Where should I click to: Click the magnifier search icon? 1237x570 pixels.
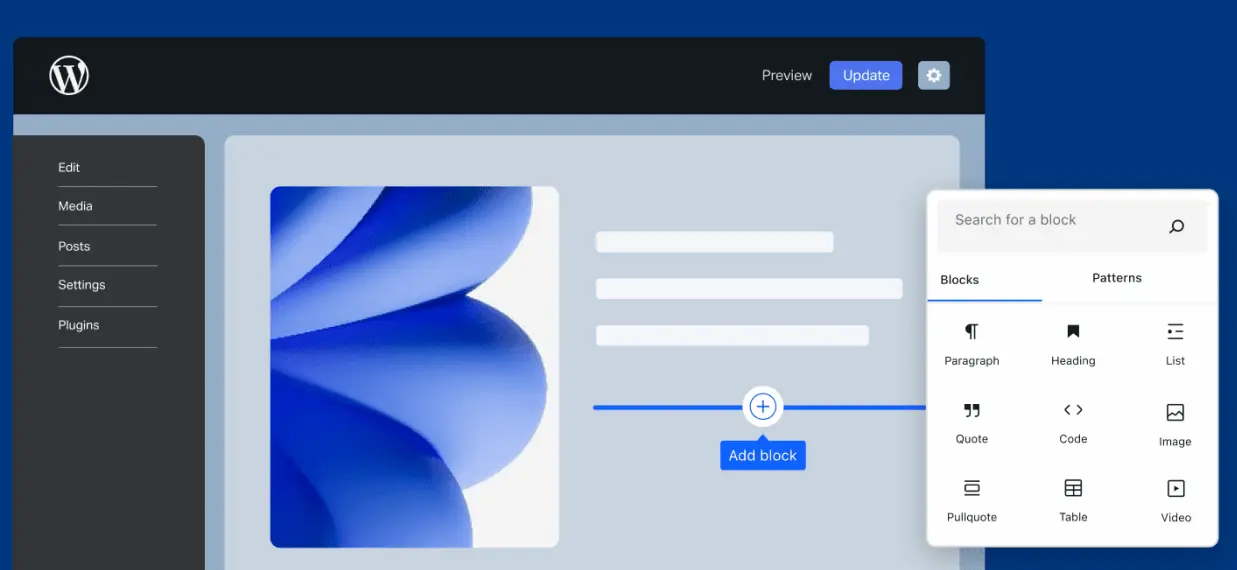click(x=1176, y=226)
